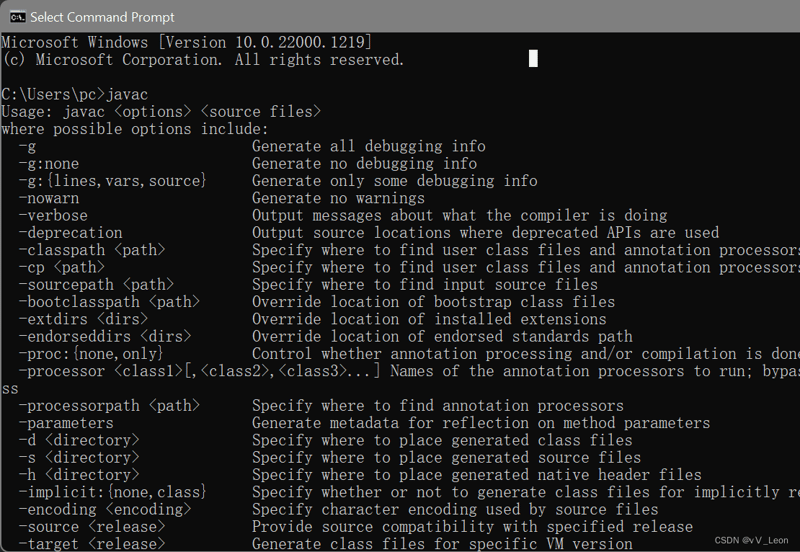The height and width of the screenshot is (552, 800).
Task: Click the '-deprecation' option text
Action: coord(70,233)
